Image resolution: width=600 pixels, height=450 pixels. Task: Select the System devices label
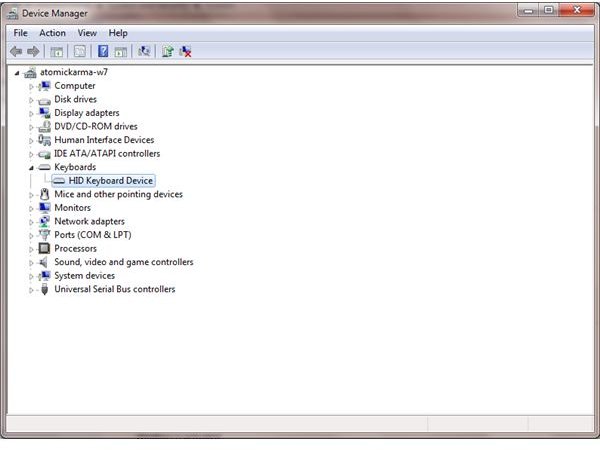click(85, 276)
